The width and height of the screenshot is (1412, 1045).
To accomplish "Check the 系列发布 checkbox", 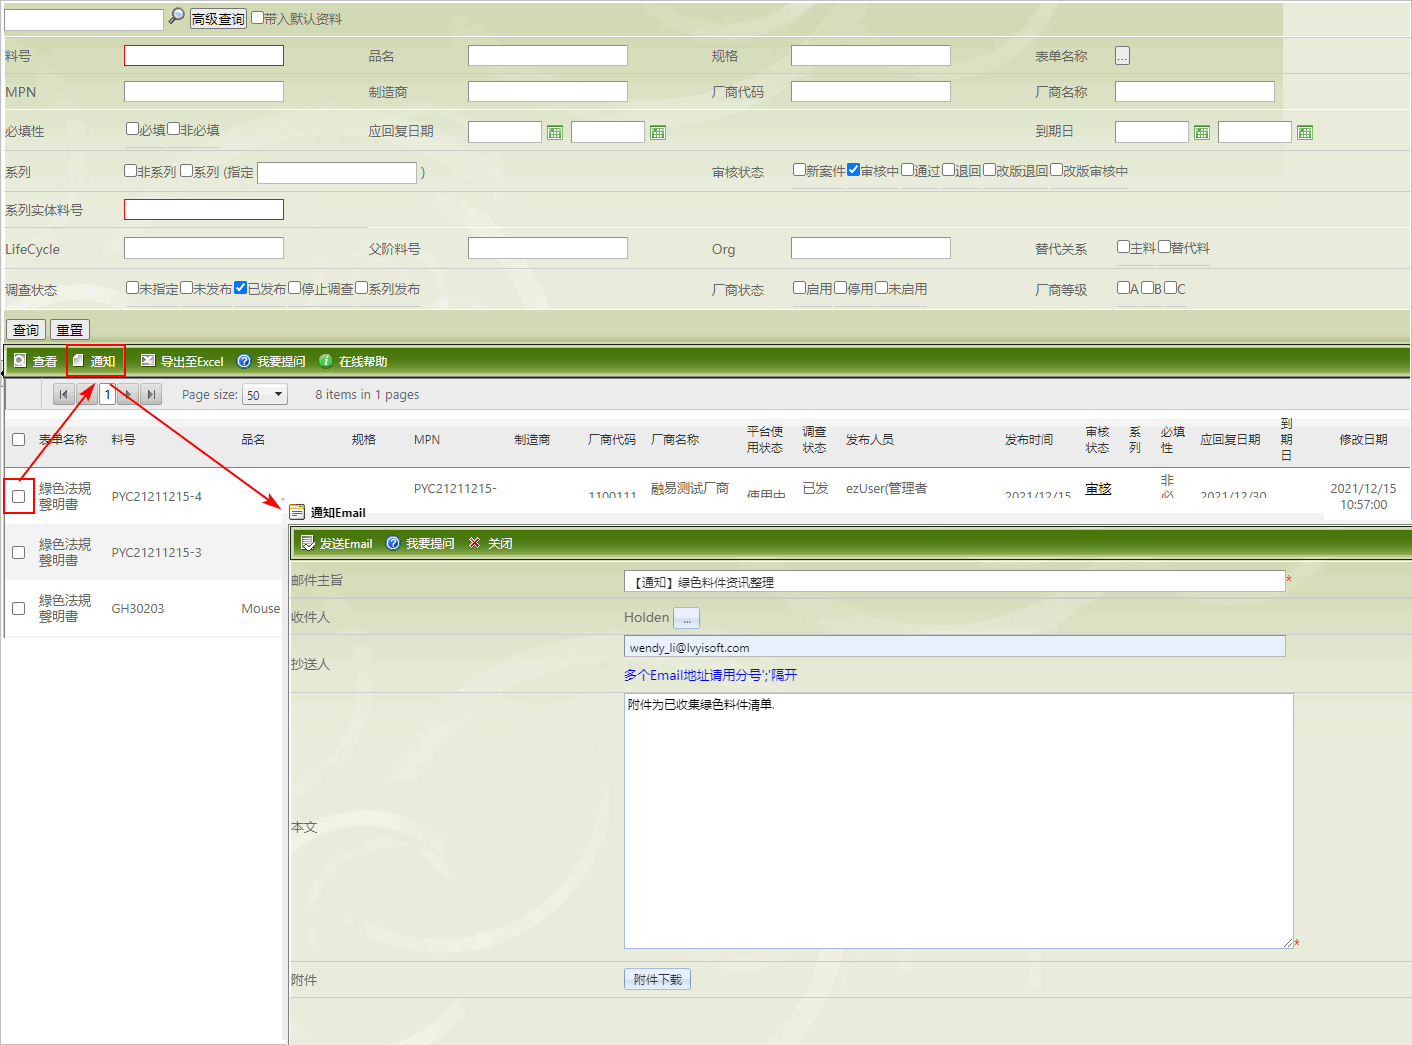I will [x=362, y=288].
